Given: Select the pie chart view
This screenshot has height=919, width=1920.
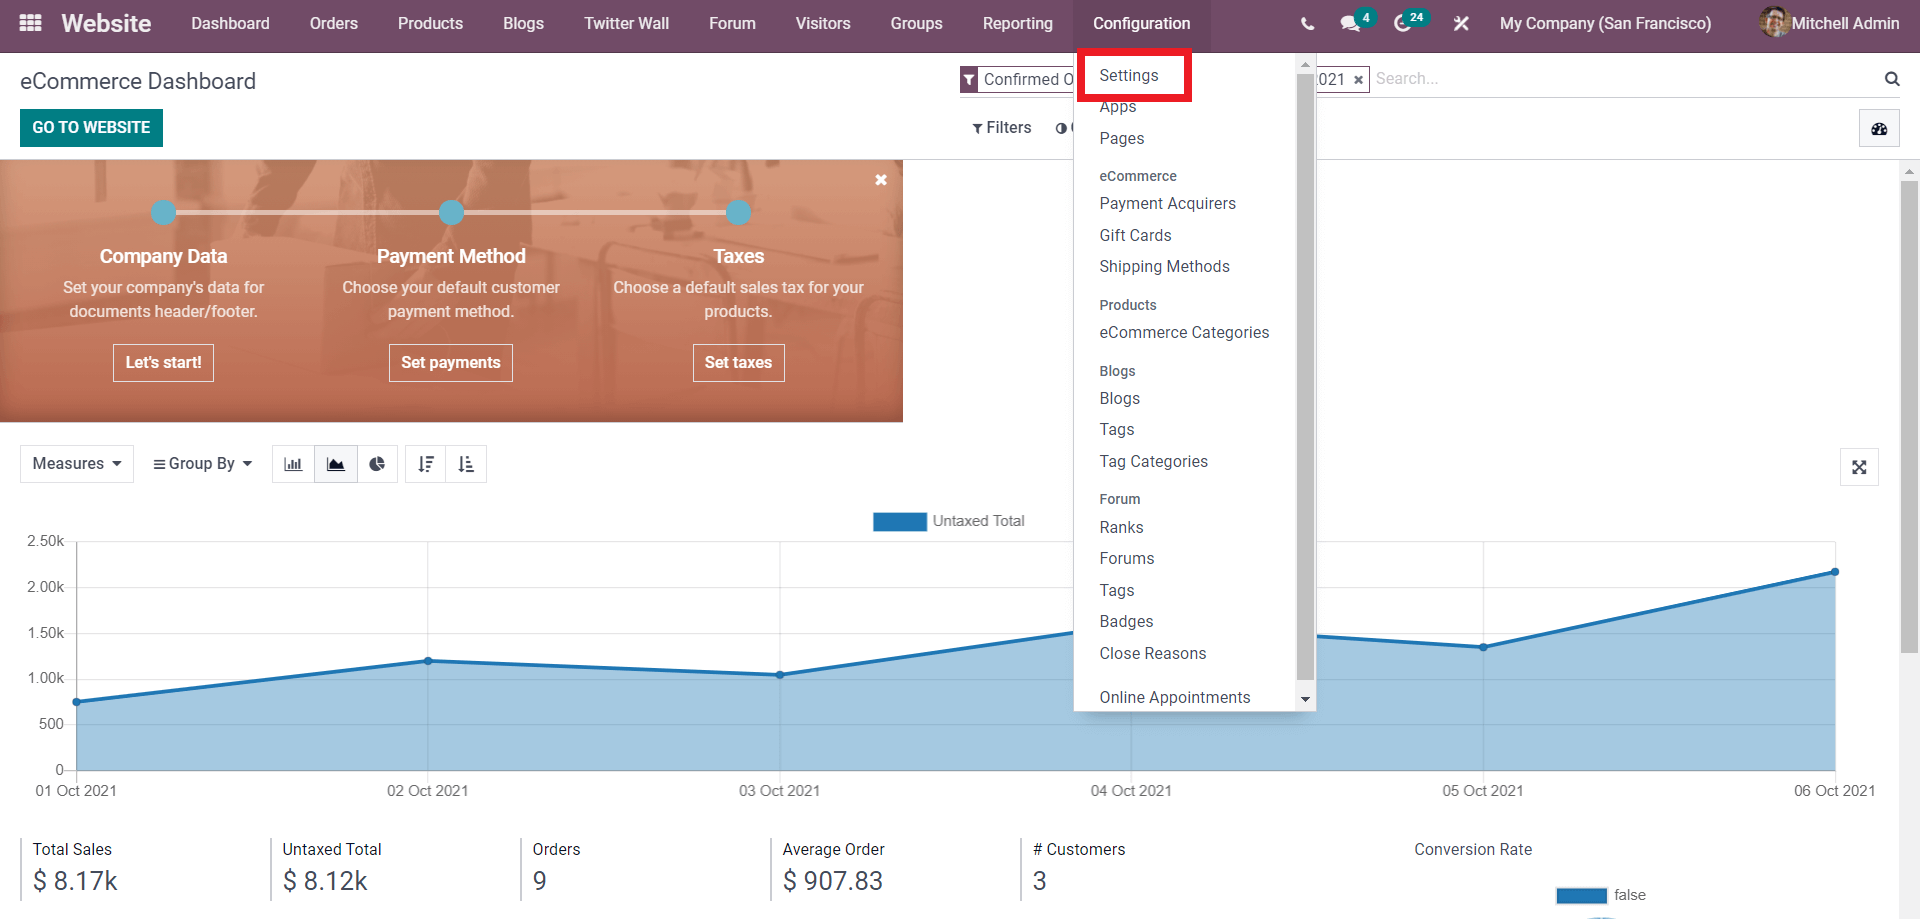Looking at the screenshot, I should (x=378, y=463).
